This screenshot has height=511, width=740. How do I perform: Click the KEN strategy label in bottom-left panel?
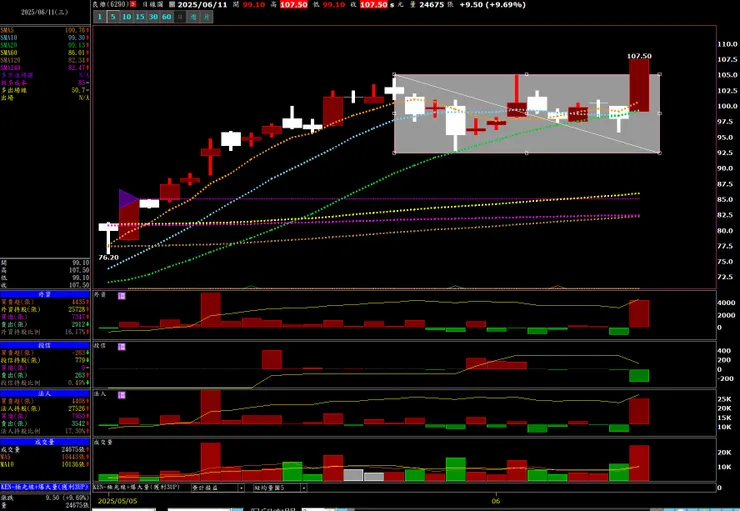(x=45, y=486)
